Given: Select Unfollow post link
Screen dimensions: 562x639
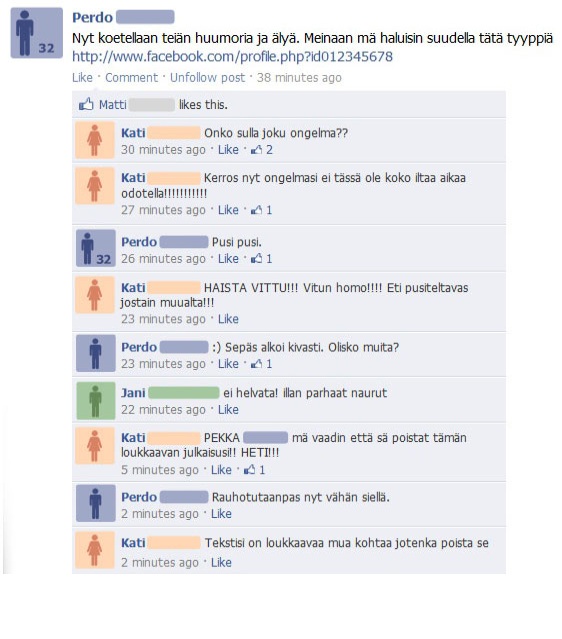Looking at the screenshot, I should 207,77.
